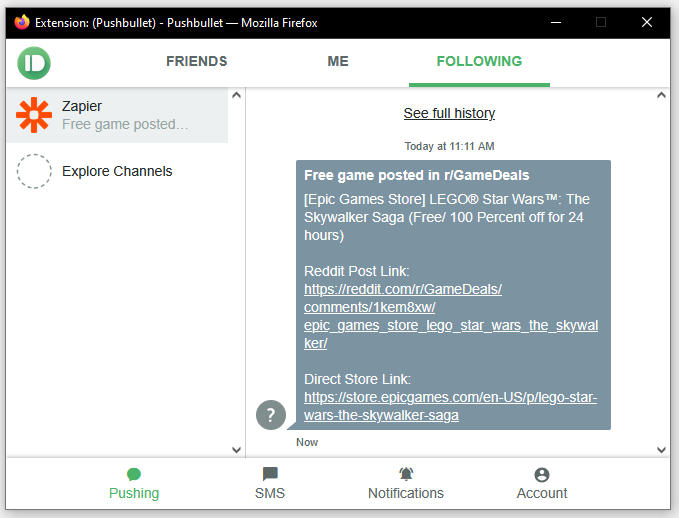The height and width of the screenshot is (518, 679).
Task: Switch to the FRIENDS tab
Action: tap(197, 62)
